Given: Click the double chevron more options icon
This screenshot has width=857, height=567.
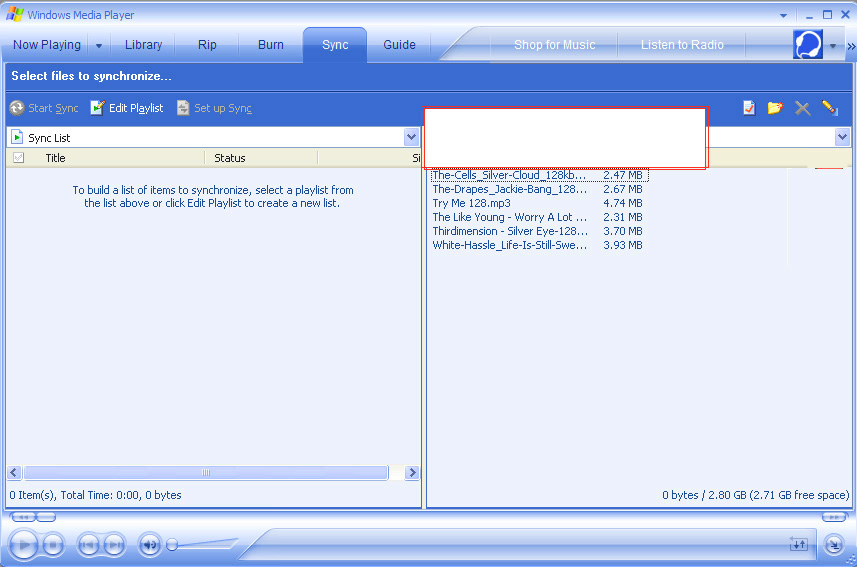Looking at the screenshot, I should pos(851,46).
